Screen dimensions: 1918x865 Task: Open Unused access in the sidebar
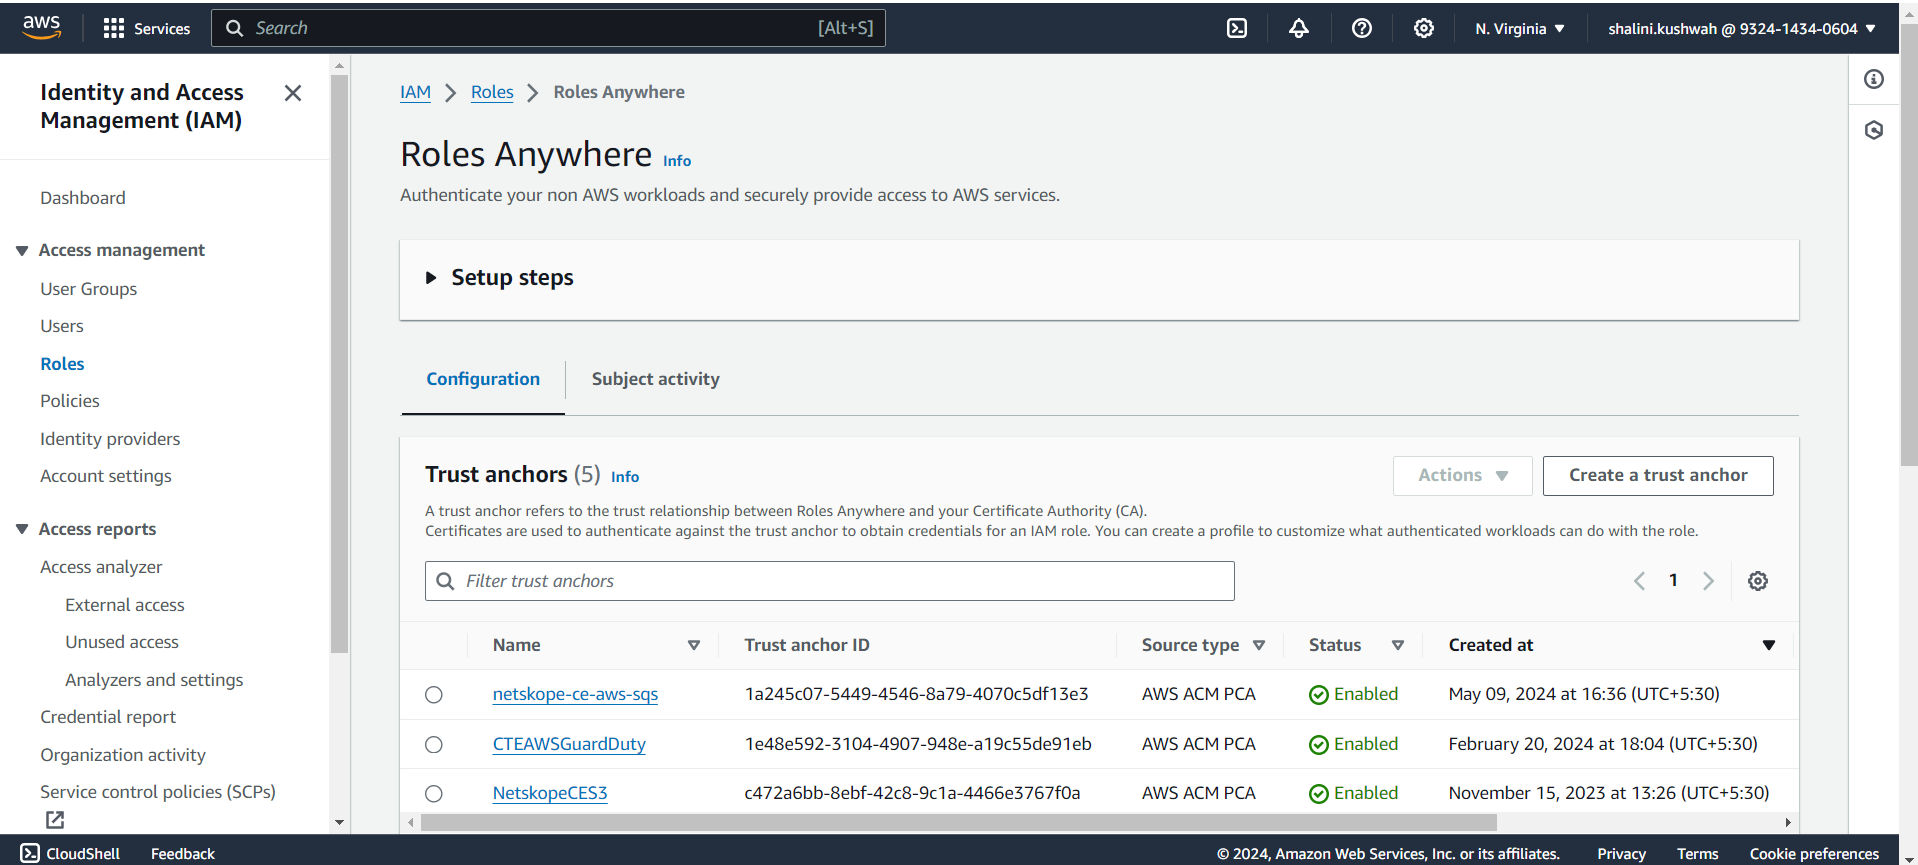tap(122, 642)
